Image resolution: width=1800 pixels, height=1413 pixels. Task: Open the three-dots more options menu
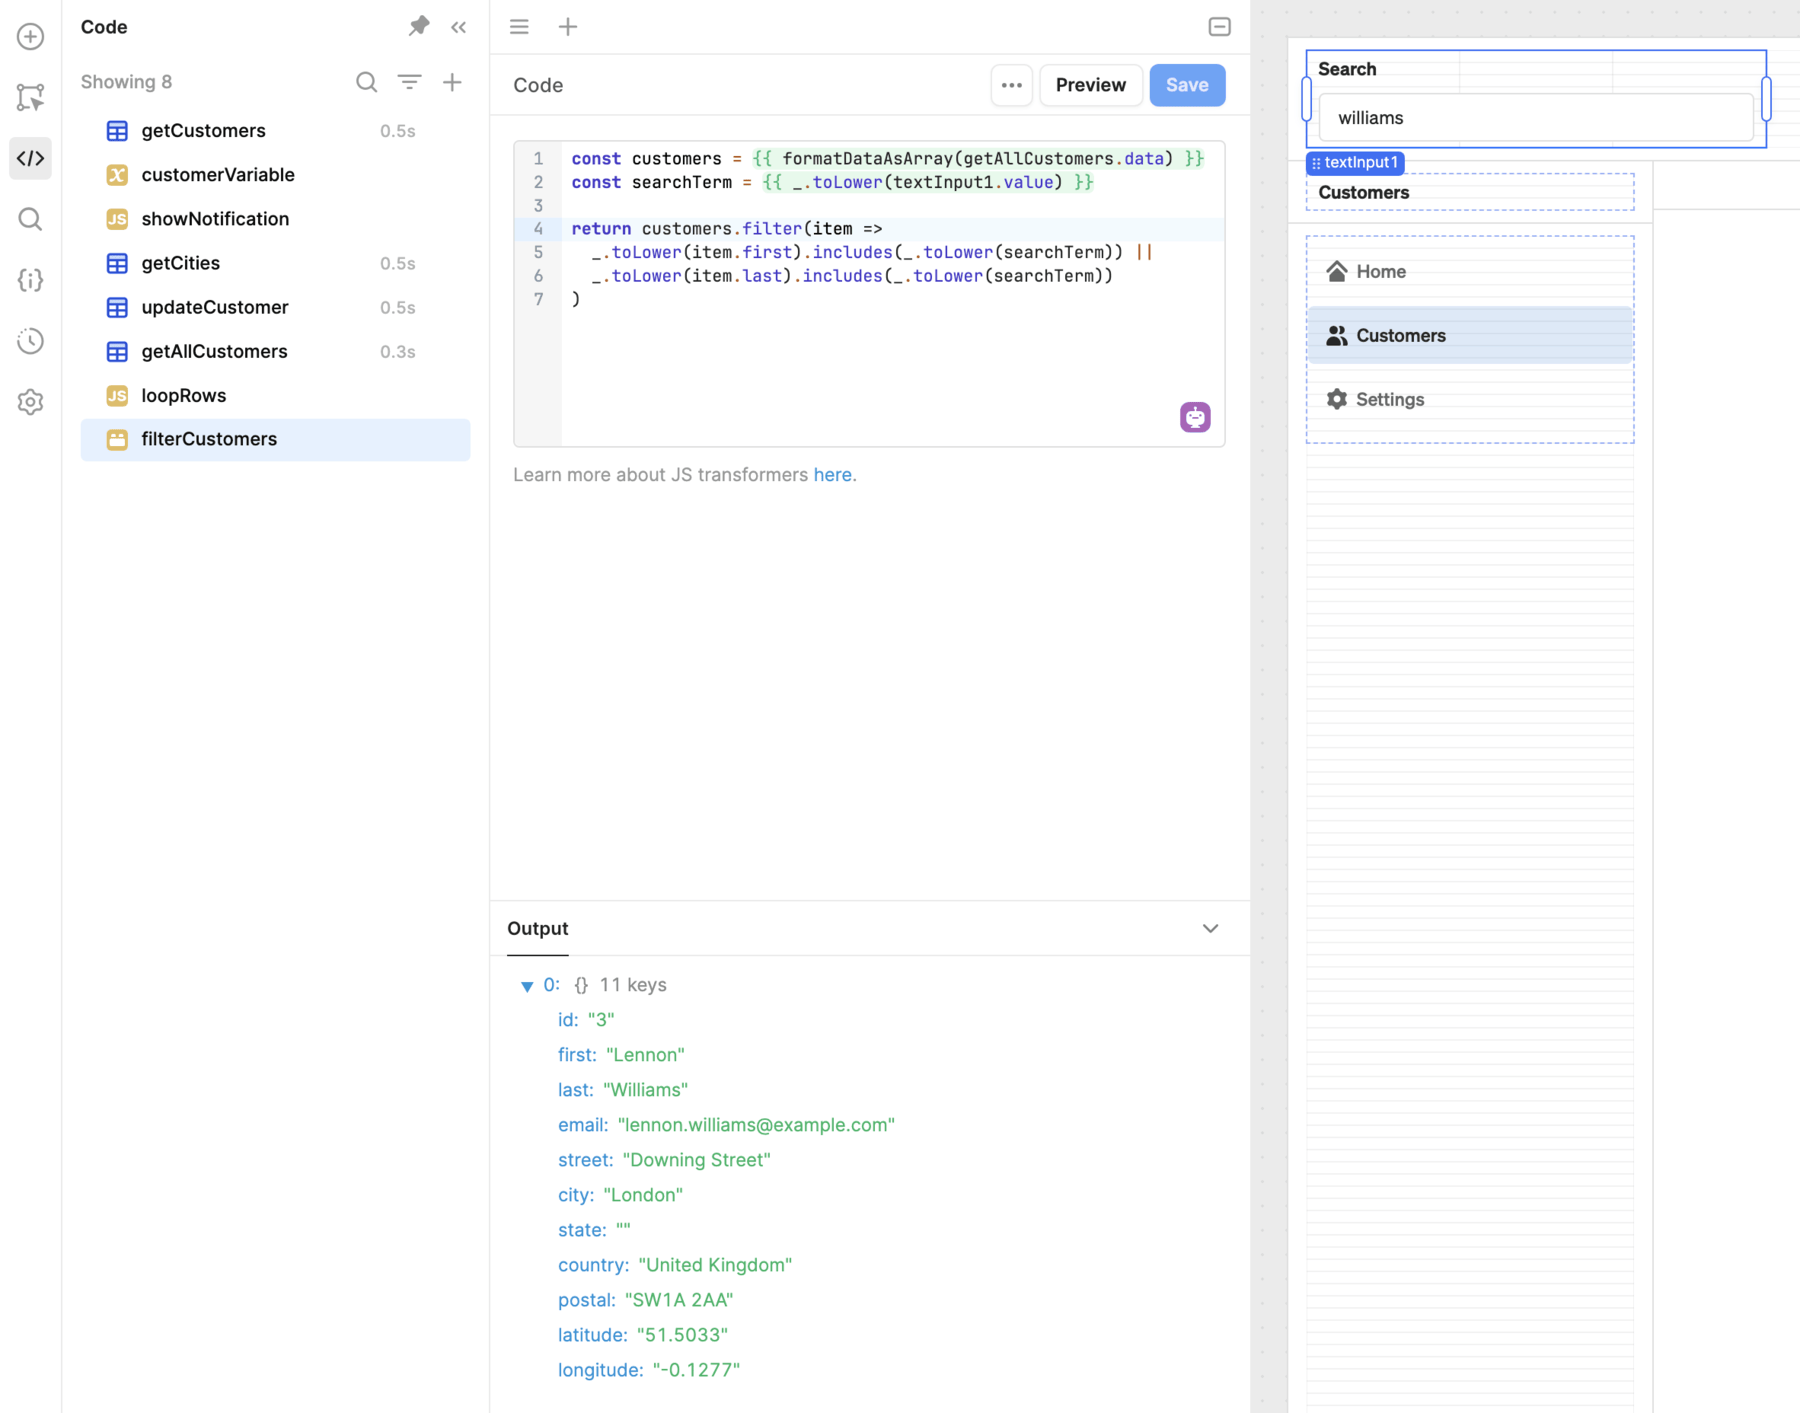tap(1011, 85)
